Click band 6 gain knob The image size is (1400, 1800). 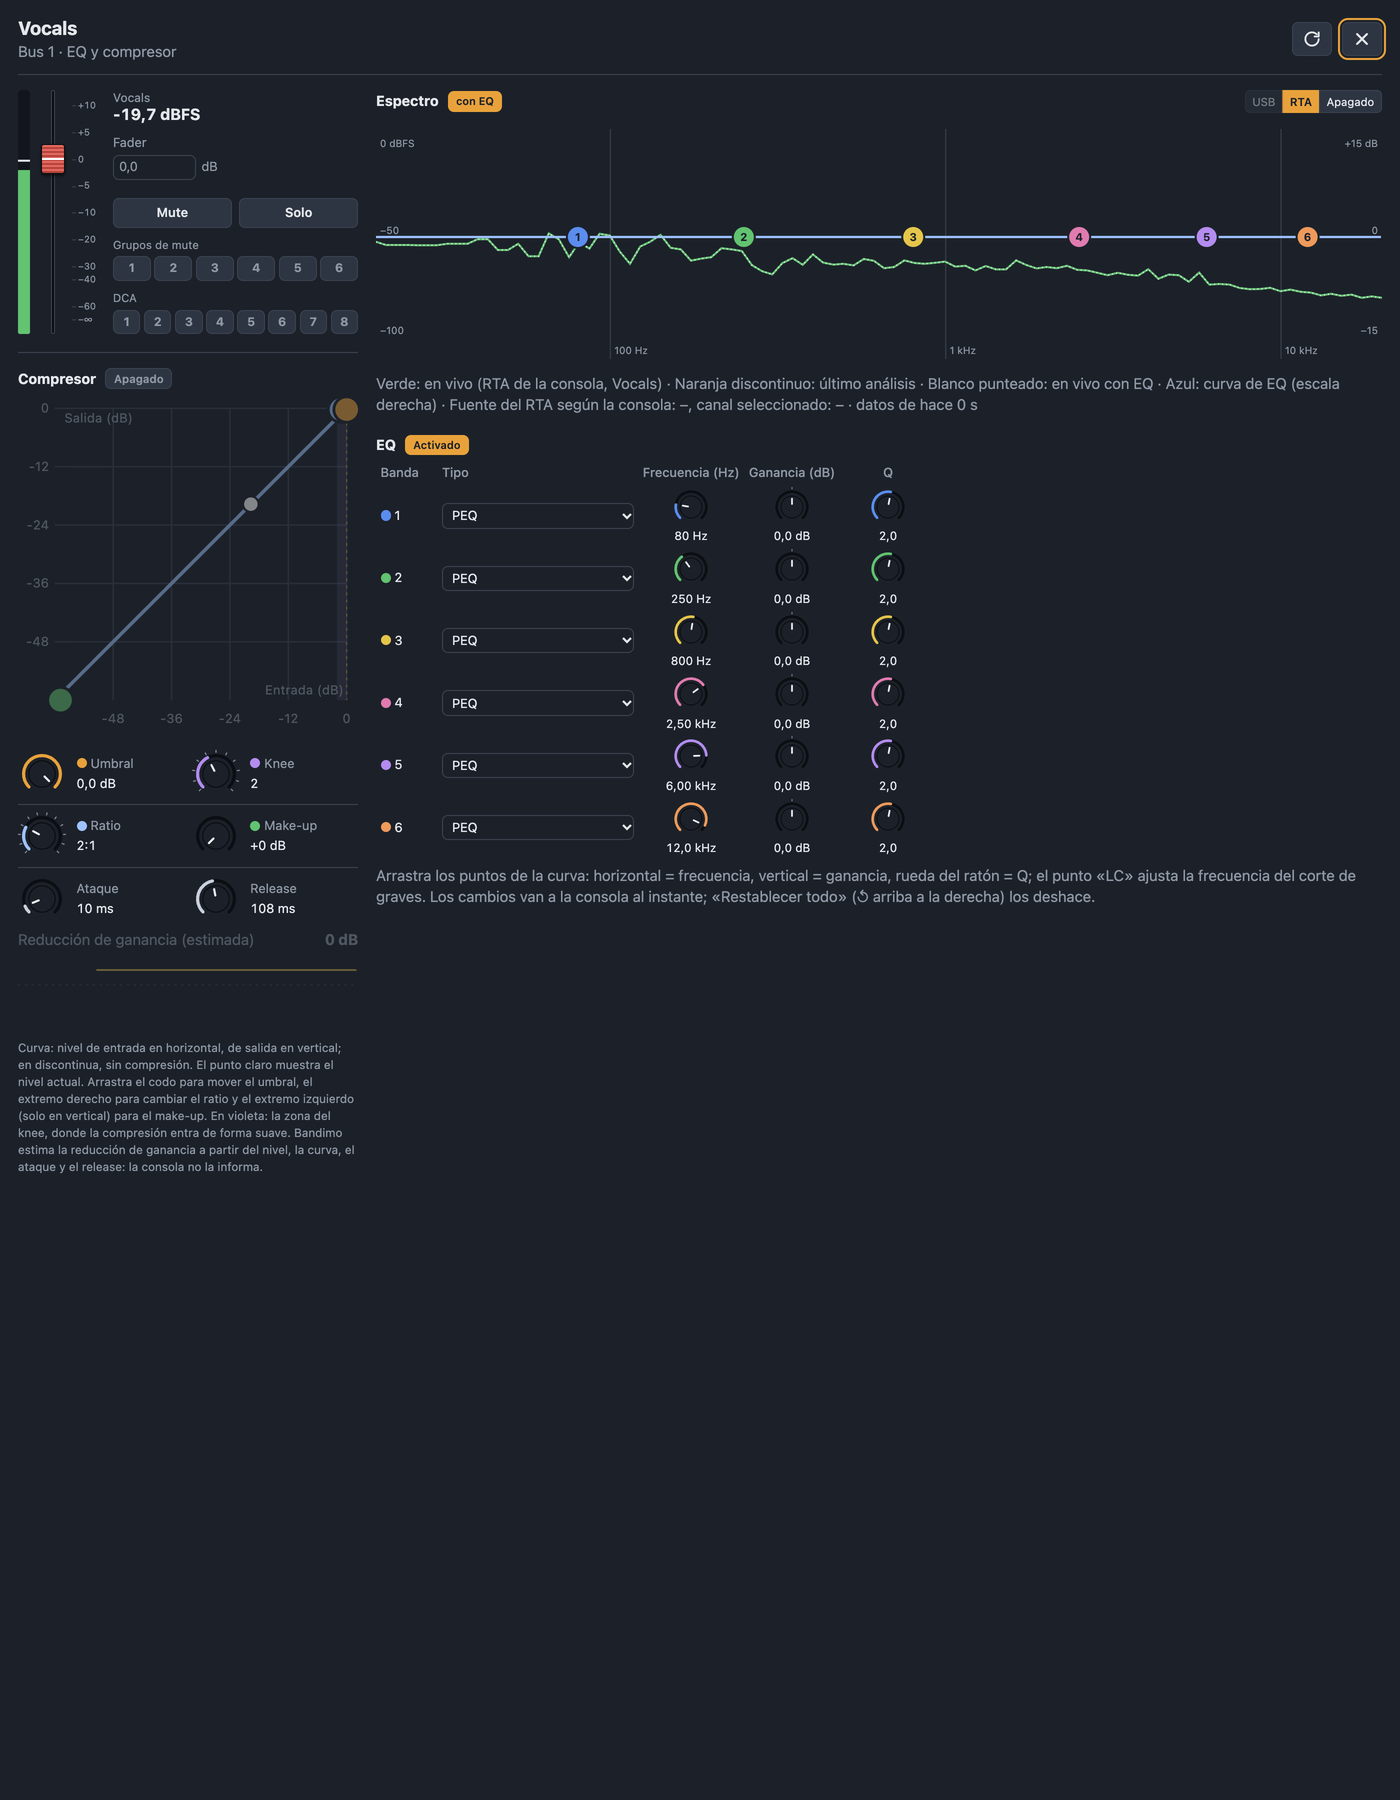click(x=792, y=818)
